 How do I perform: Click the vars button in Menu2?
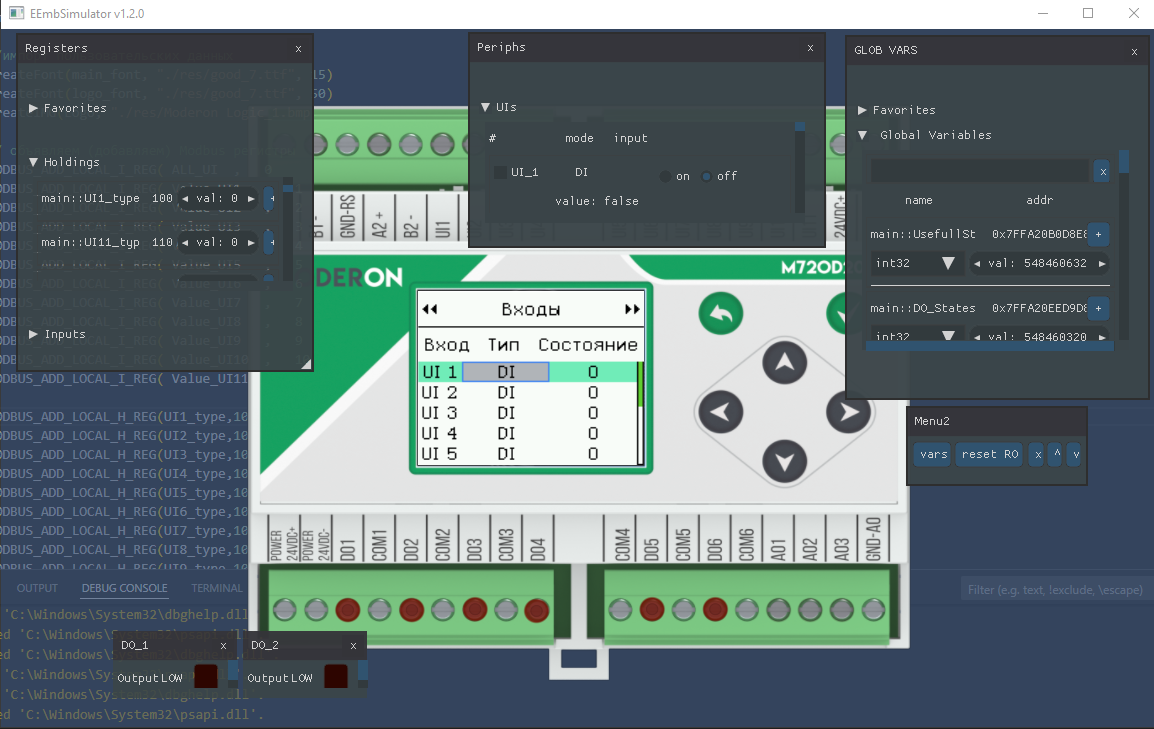(x=933, y=455)
